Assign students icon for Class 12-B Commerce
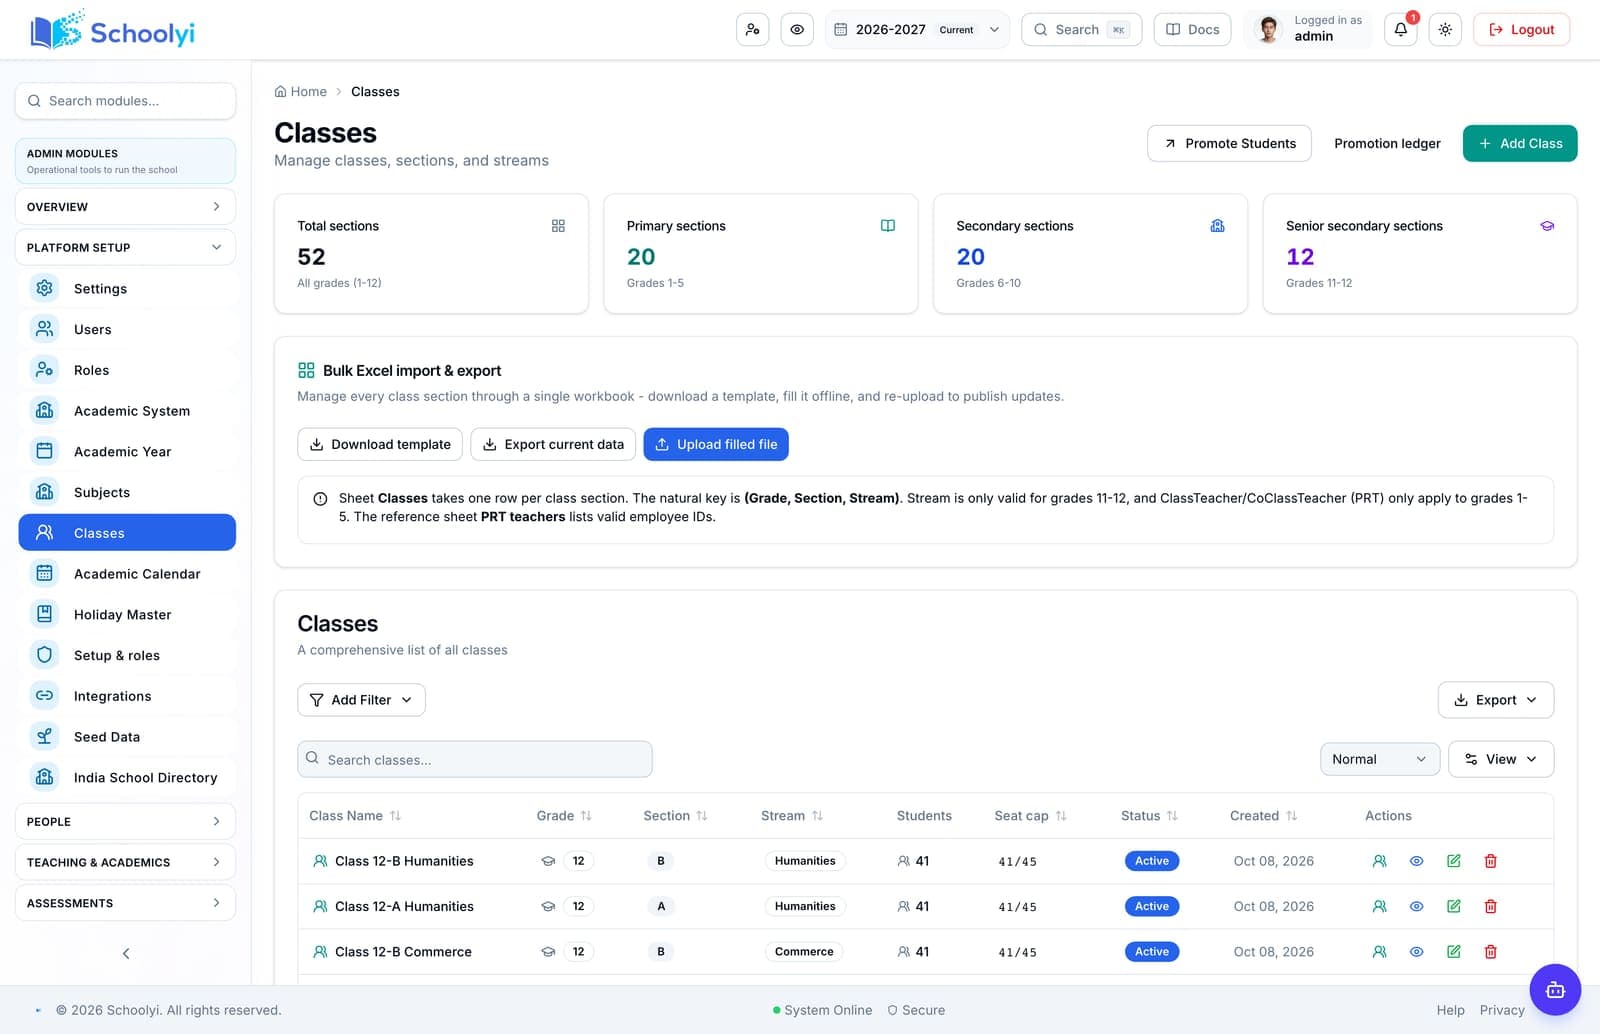1600x1034 pixels. (x=1379, y=952)
